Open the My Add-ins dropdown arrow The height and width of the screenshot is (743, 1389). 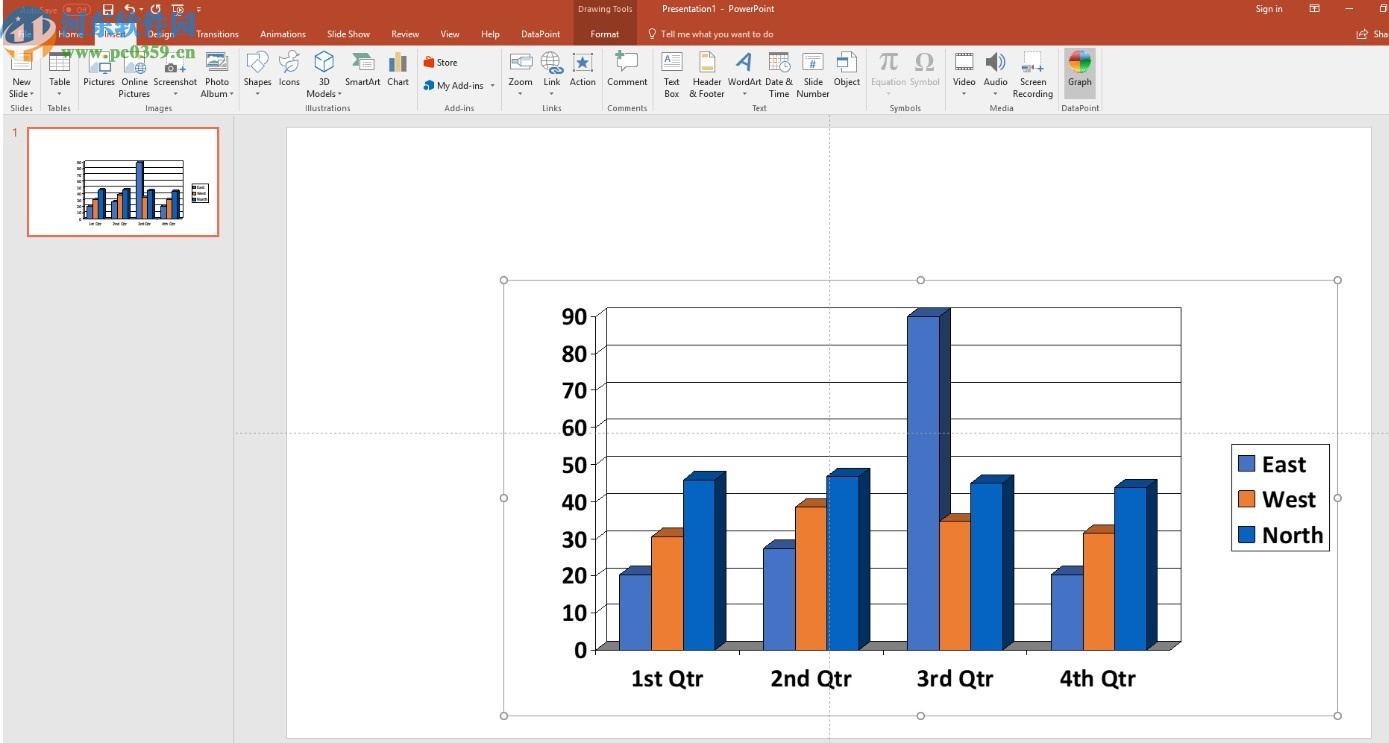click(x=492, y=86)
